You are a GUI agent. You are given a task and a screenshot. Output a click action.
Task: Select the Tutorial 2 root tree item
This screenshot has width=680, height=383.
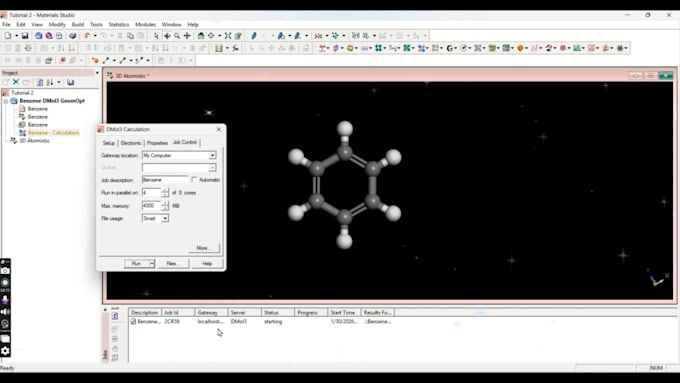tap(22, 93)
